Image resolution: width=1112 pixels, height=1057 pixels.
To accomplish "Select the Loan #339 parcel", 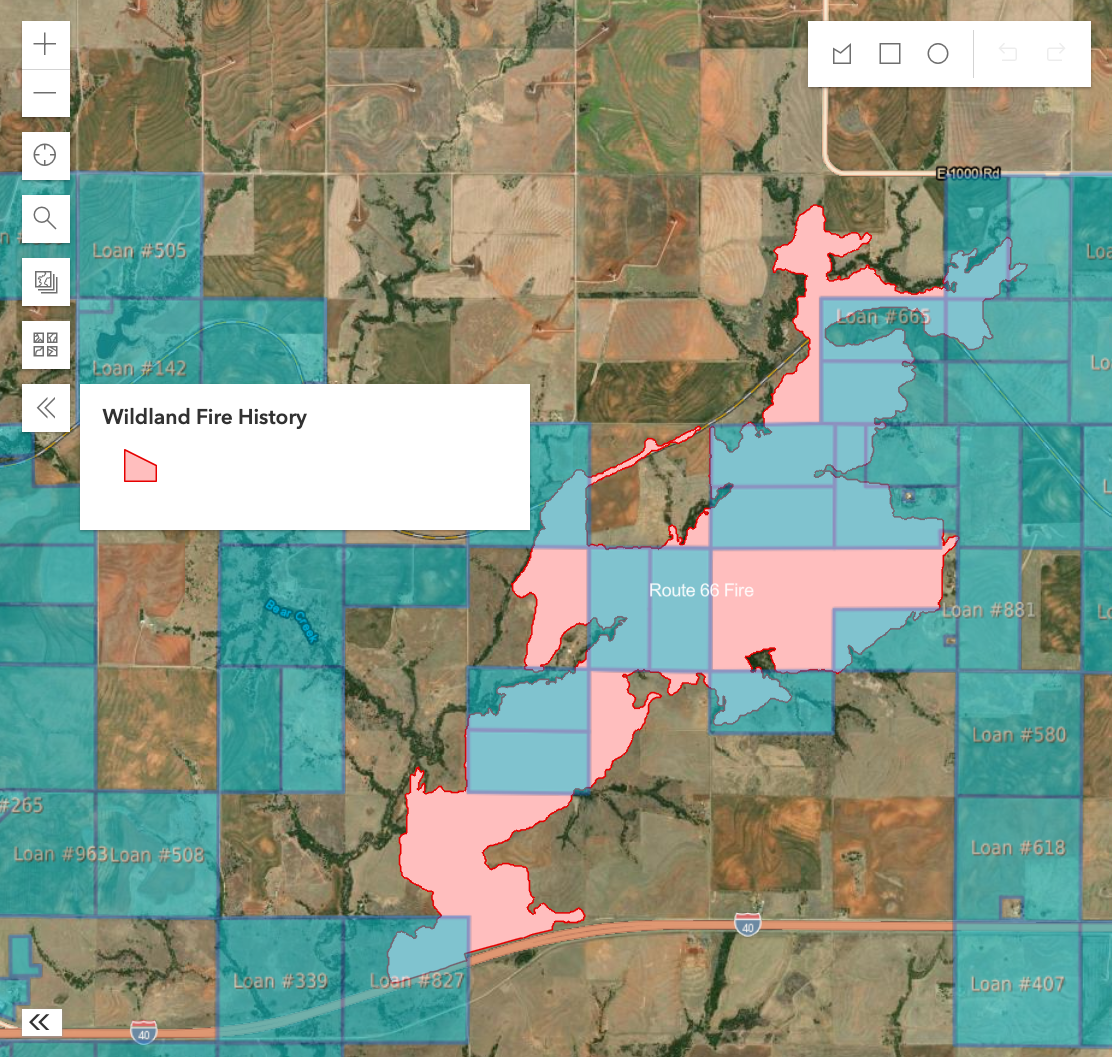I will tap(280, 981).
